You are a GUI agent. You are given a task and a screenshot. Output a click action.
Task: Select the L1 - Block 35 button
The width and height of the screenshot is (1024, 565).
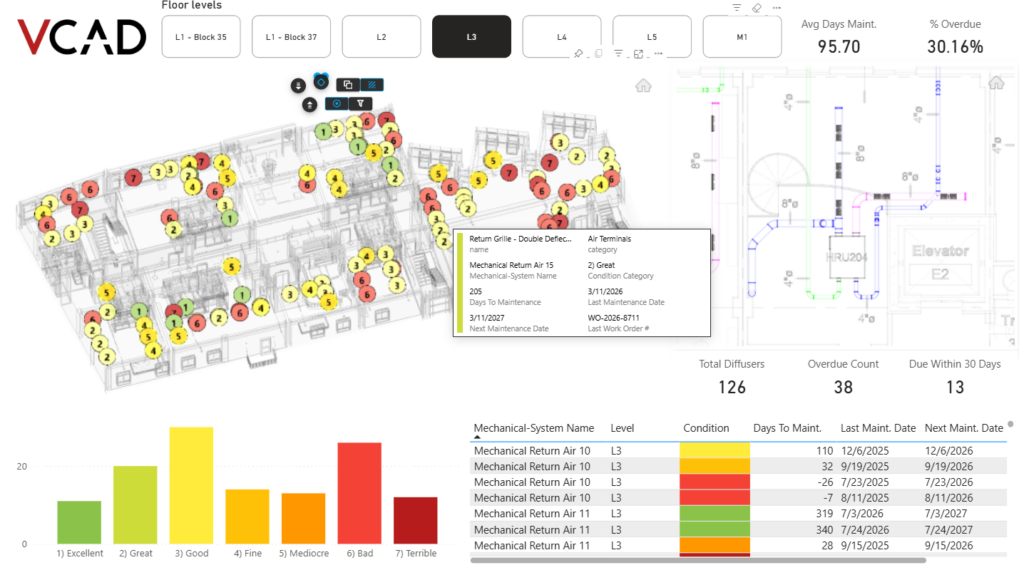(200, 37)
